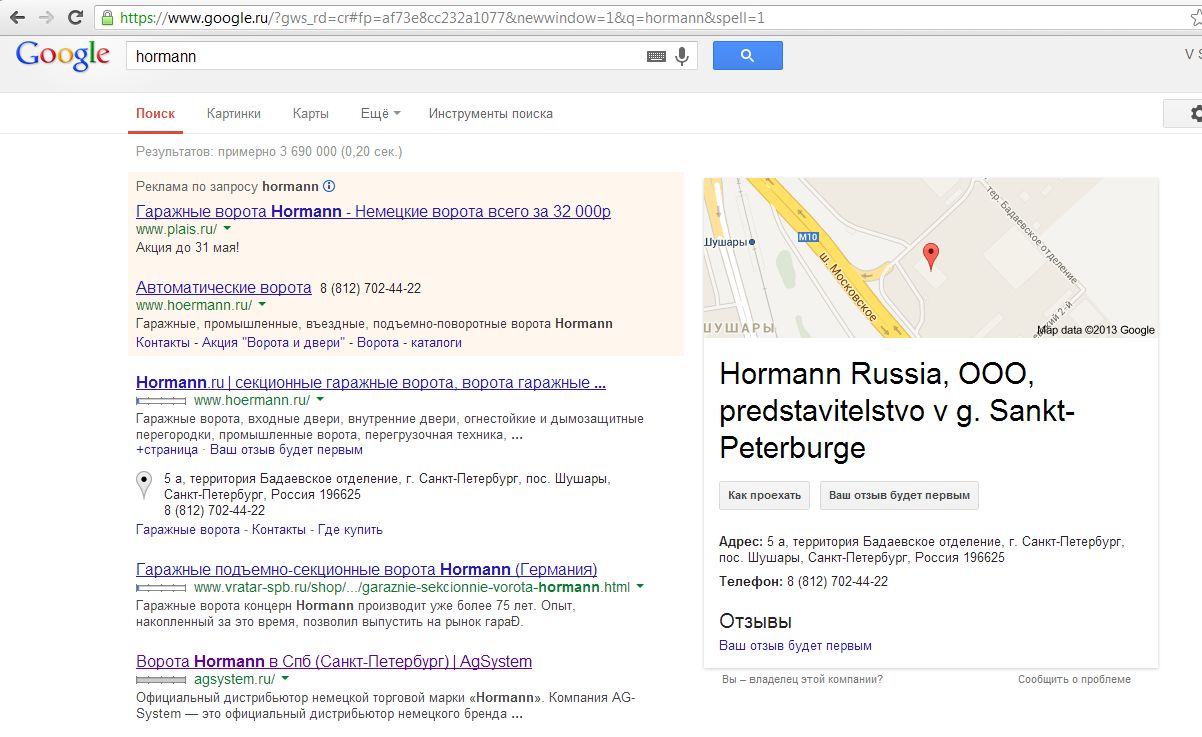Click the +страница link
The height and width of the screenshot is (737, 1202).
167,450
